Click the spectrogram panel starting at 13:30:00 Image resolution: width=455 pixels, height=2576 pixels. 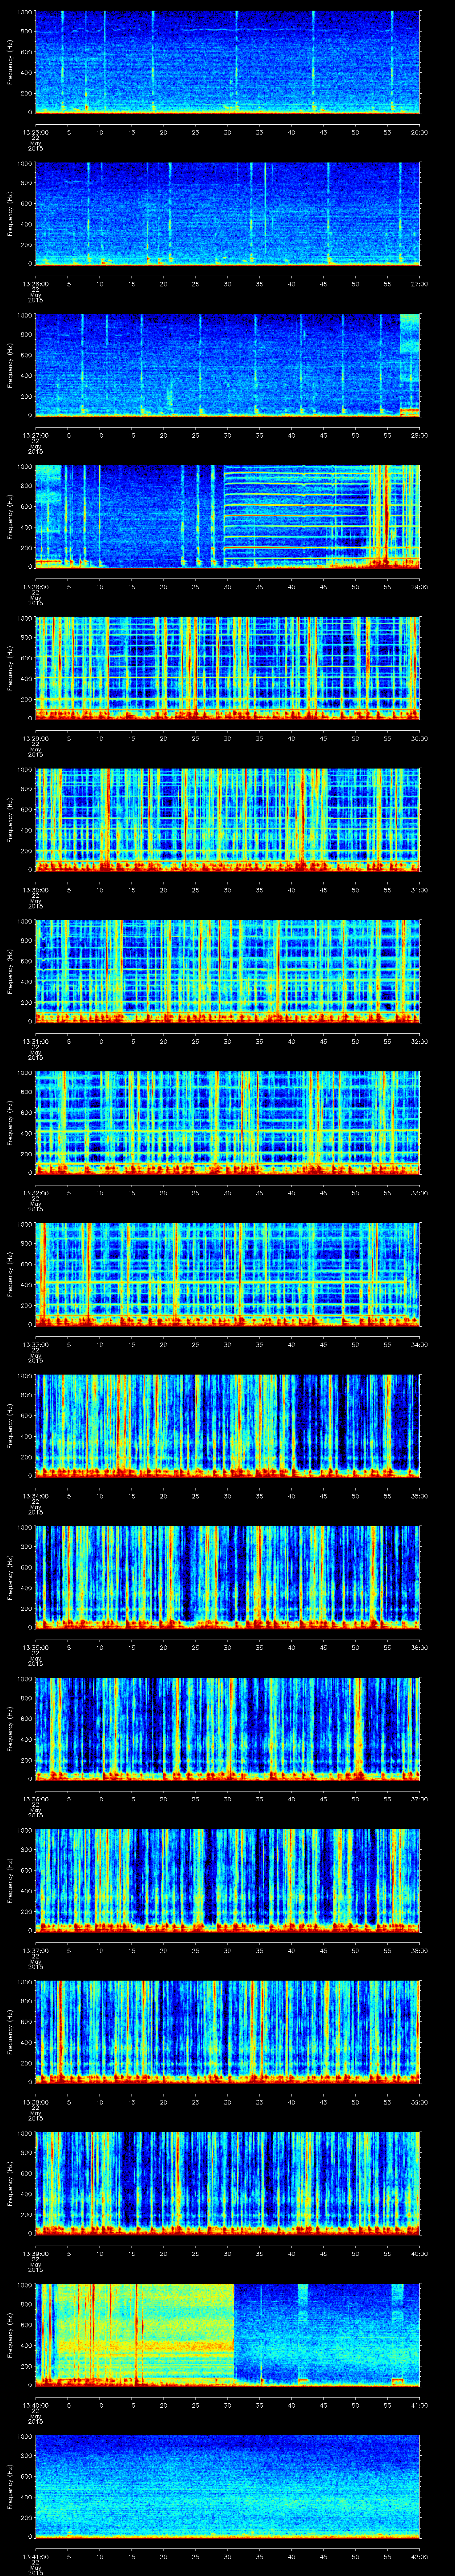(228, 820)
